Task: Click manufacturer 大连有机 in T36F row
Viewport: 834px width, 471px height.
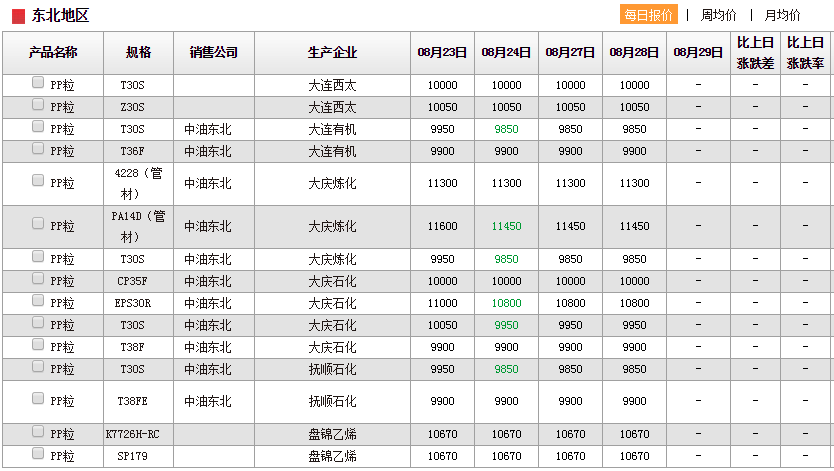Action: click(x=332, y=152)
